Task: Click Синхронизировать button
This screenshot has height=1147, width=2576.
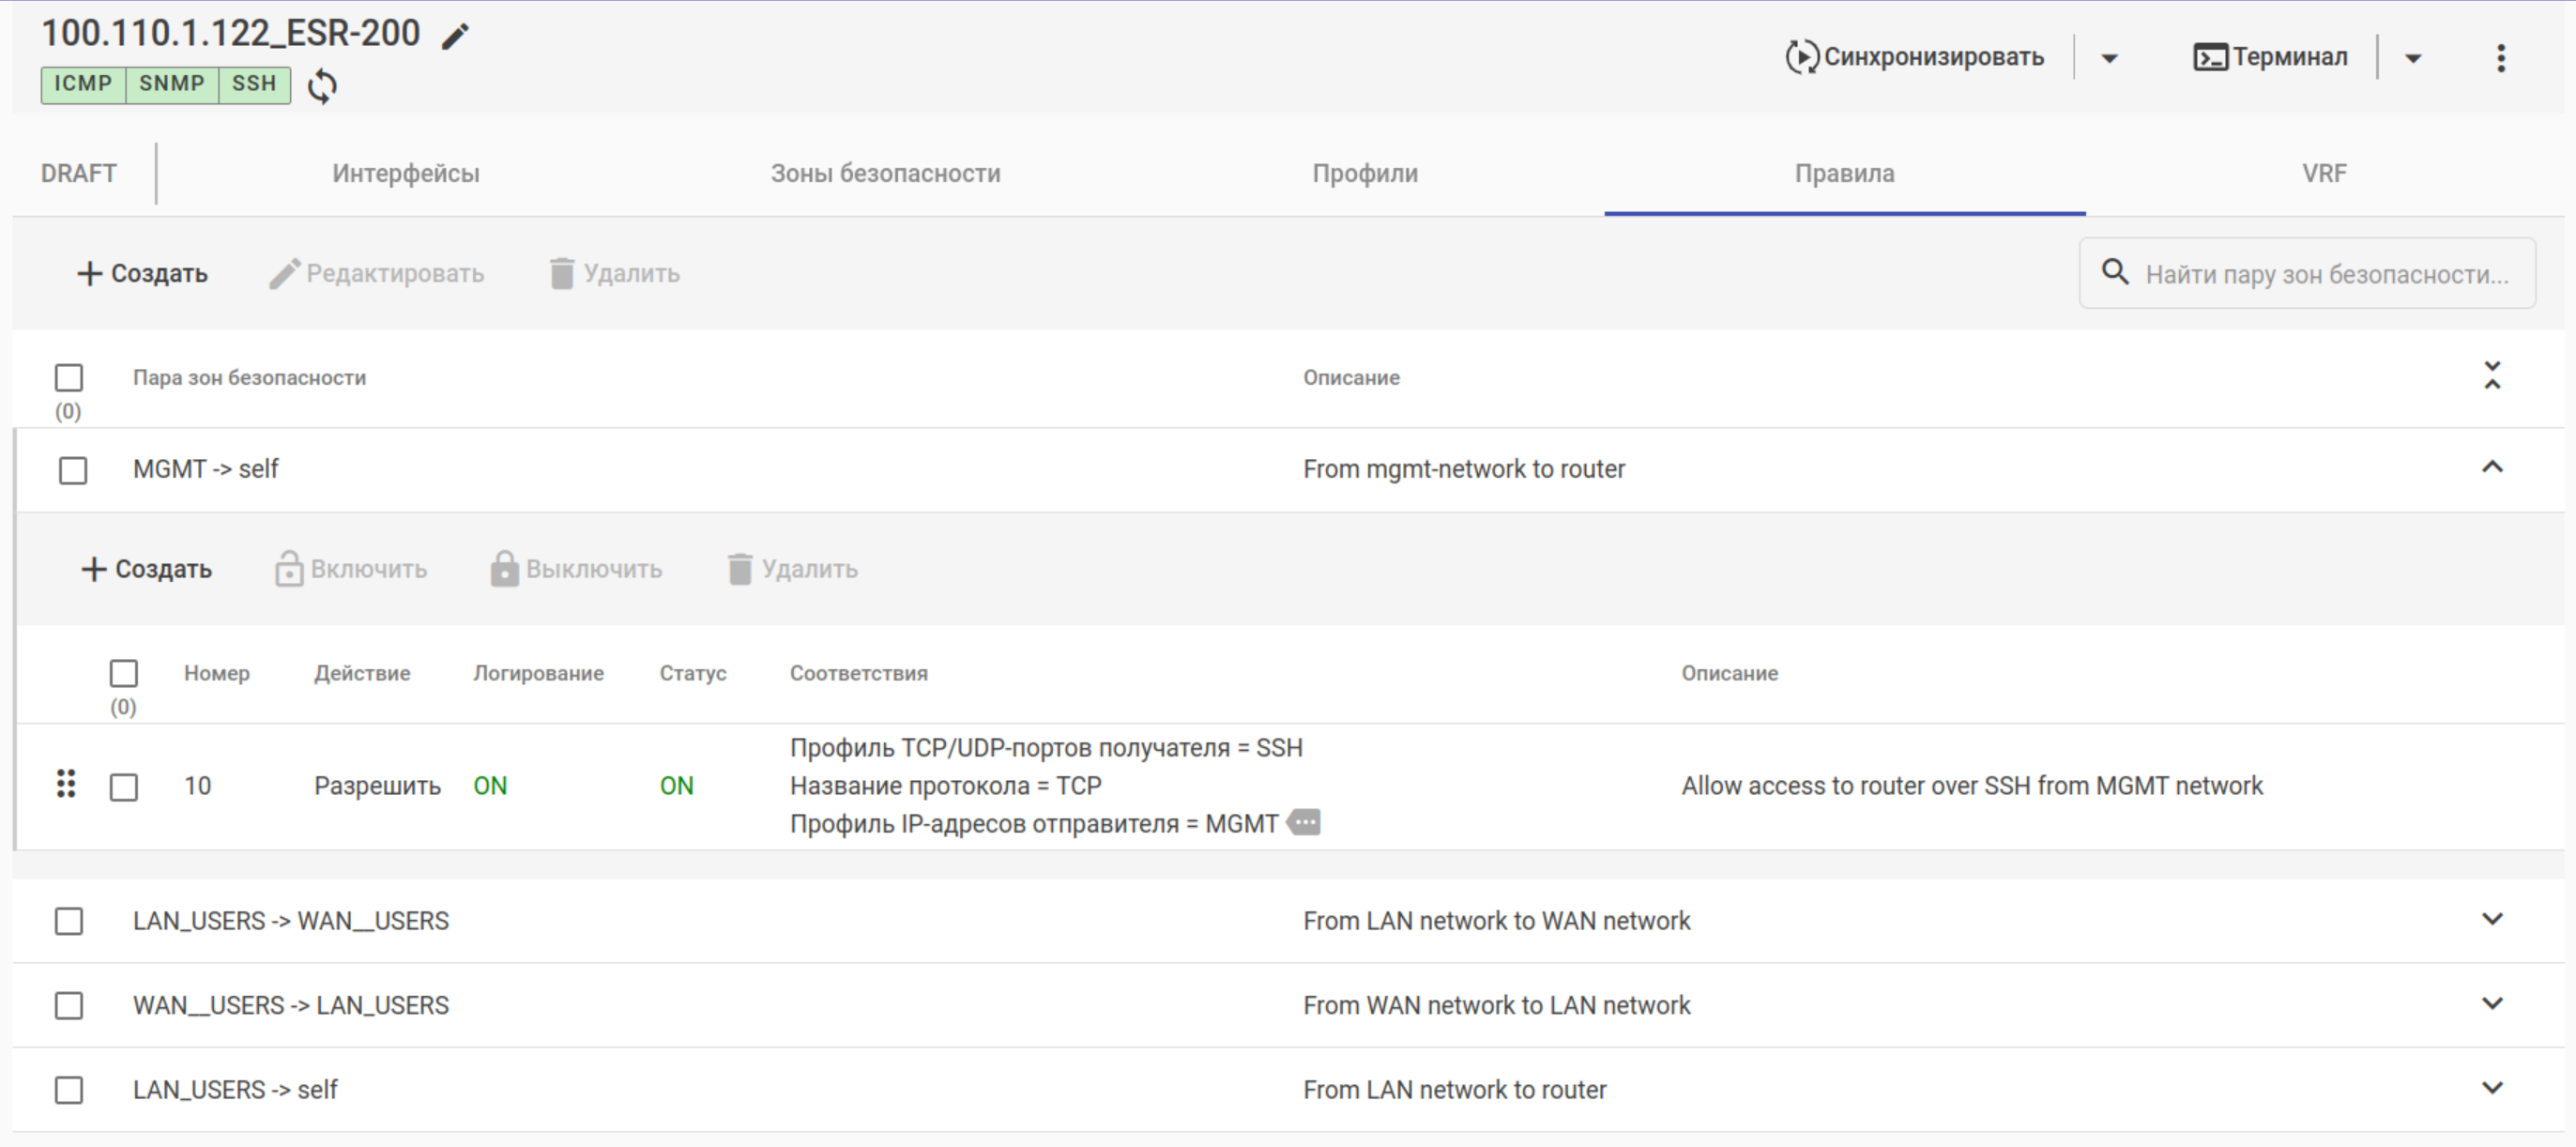Action: pos(1915,58)
